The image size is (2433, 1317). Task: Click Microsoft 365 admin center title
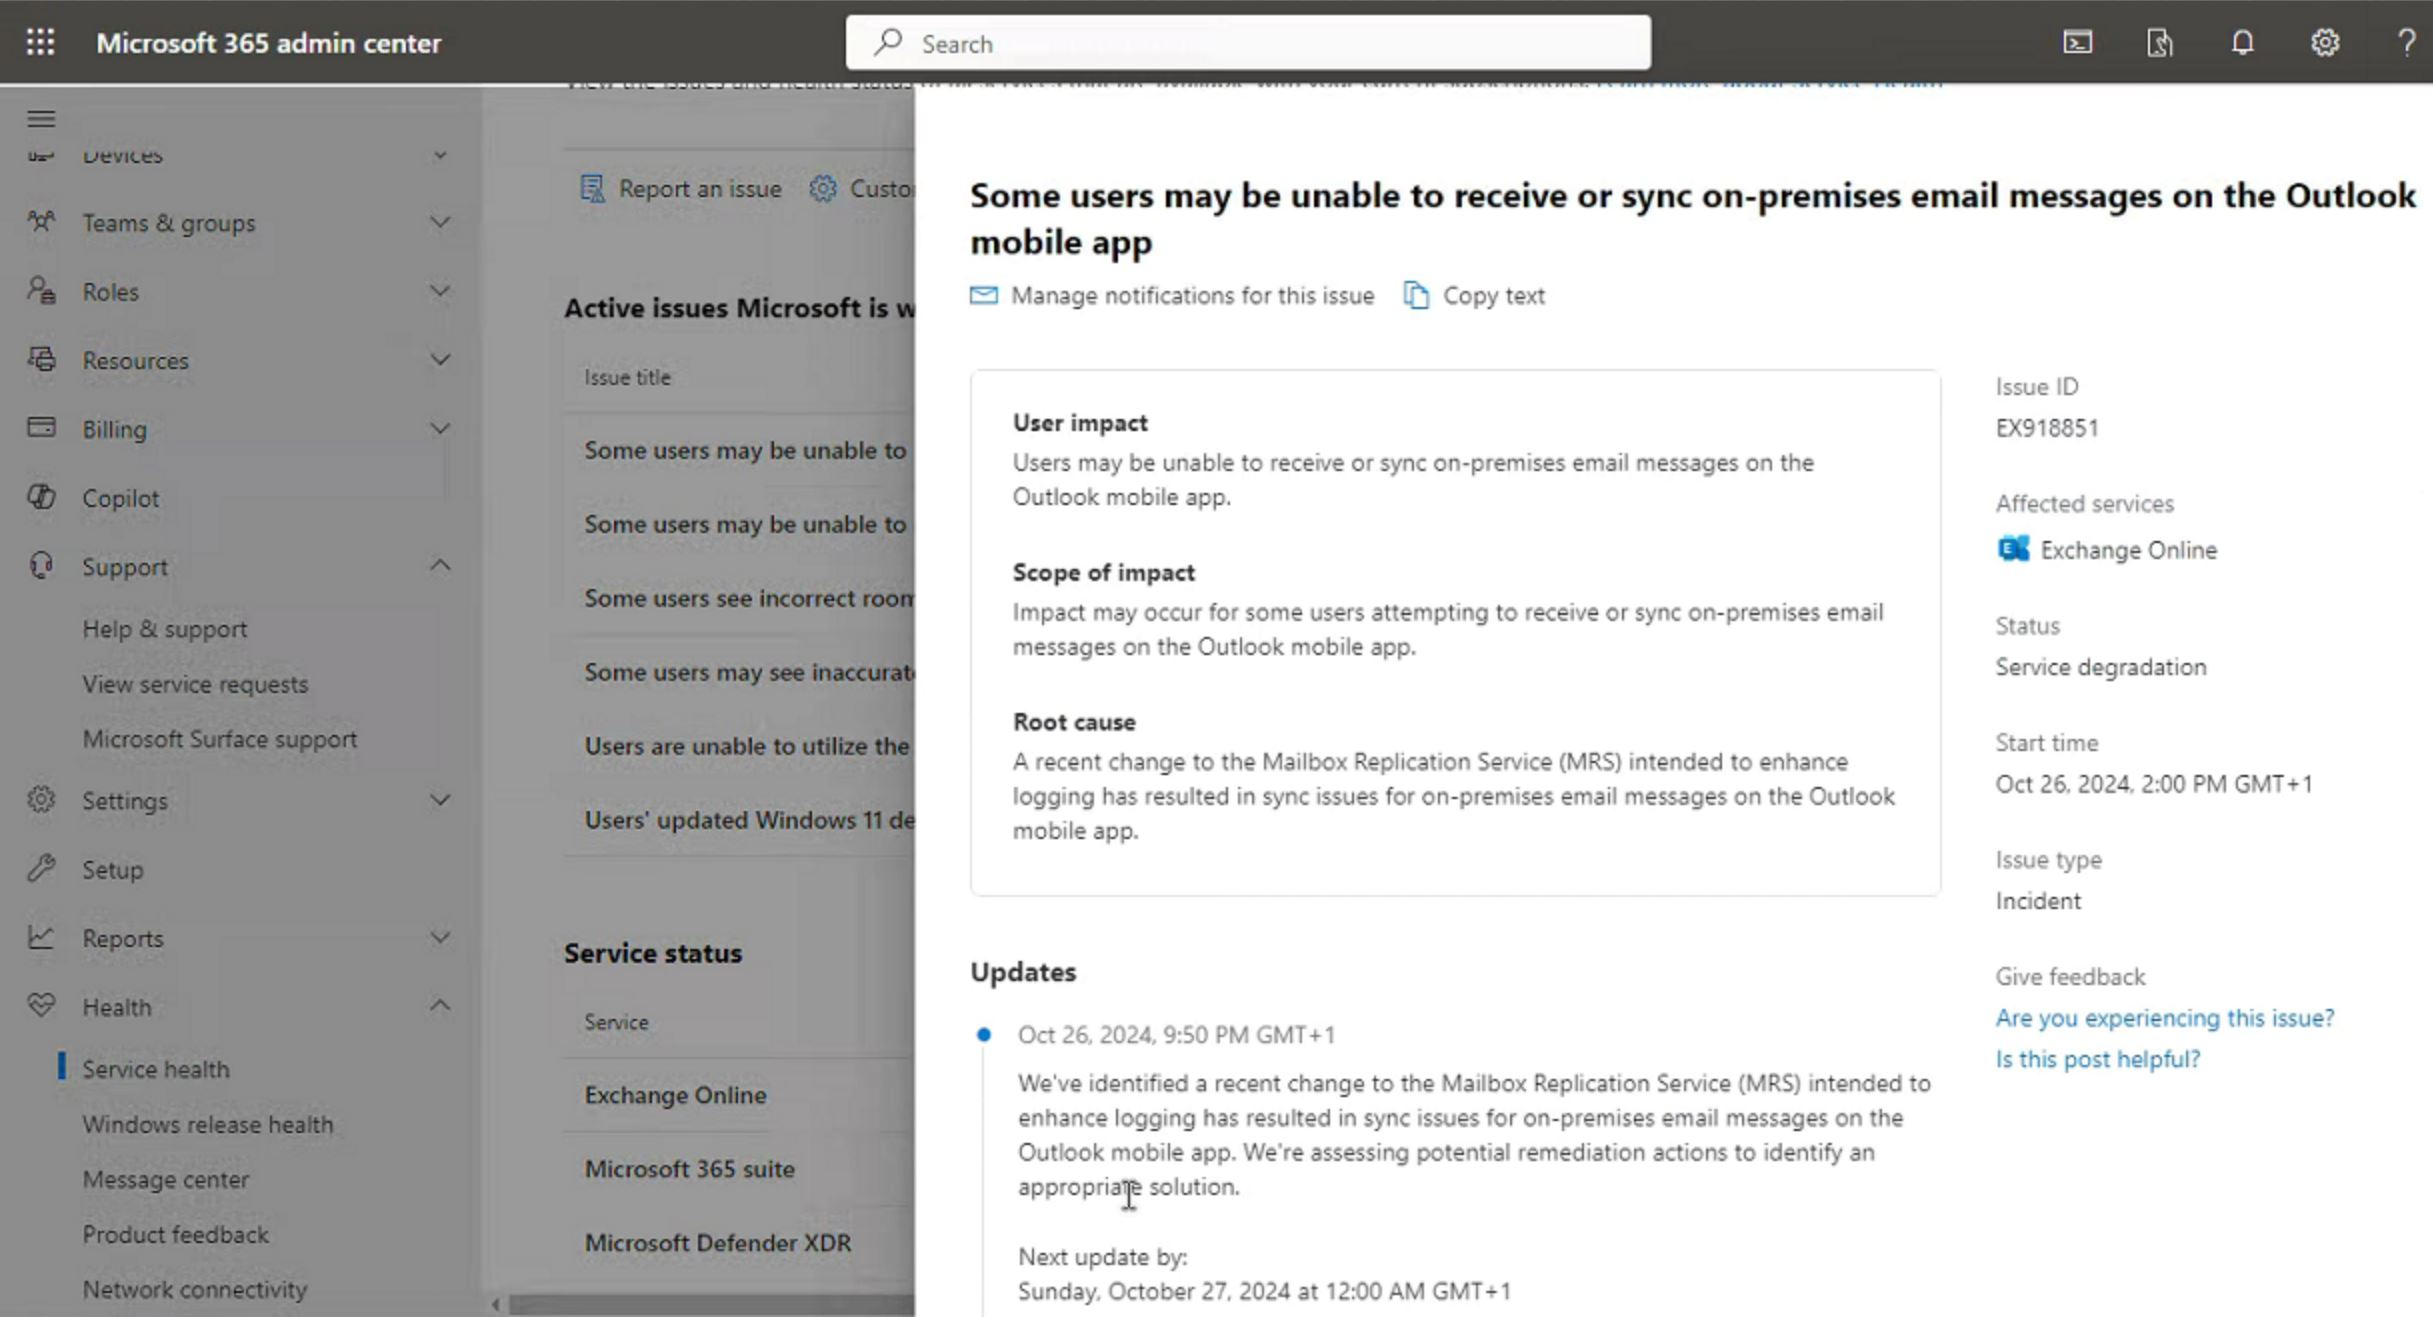click(268, 43)
